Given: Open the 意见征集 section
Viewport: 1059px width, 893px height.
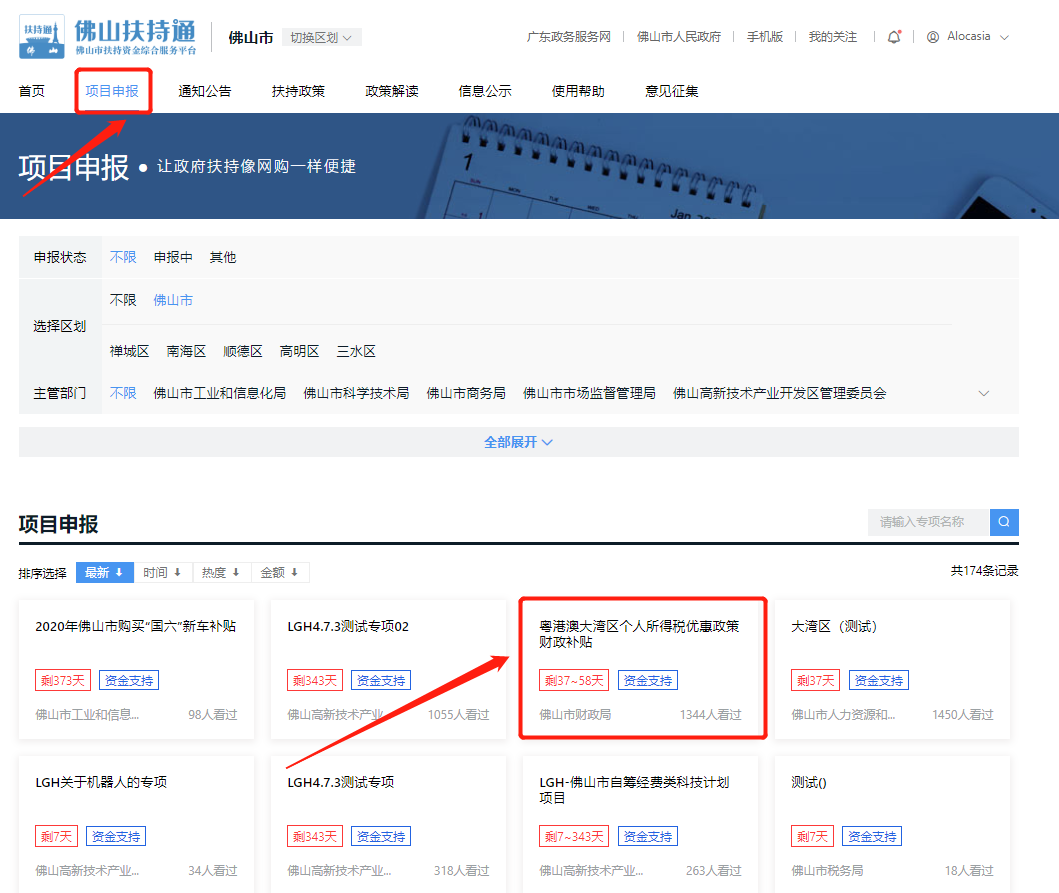Looking at the screenshot, I should pyautogui.click(x=670, y=90).
